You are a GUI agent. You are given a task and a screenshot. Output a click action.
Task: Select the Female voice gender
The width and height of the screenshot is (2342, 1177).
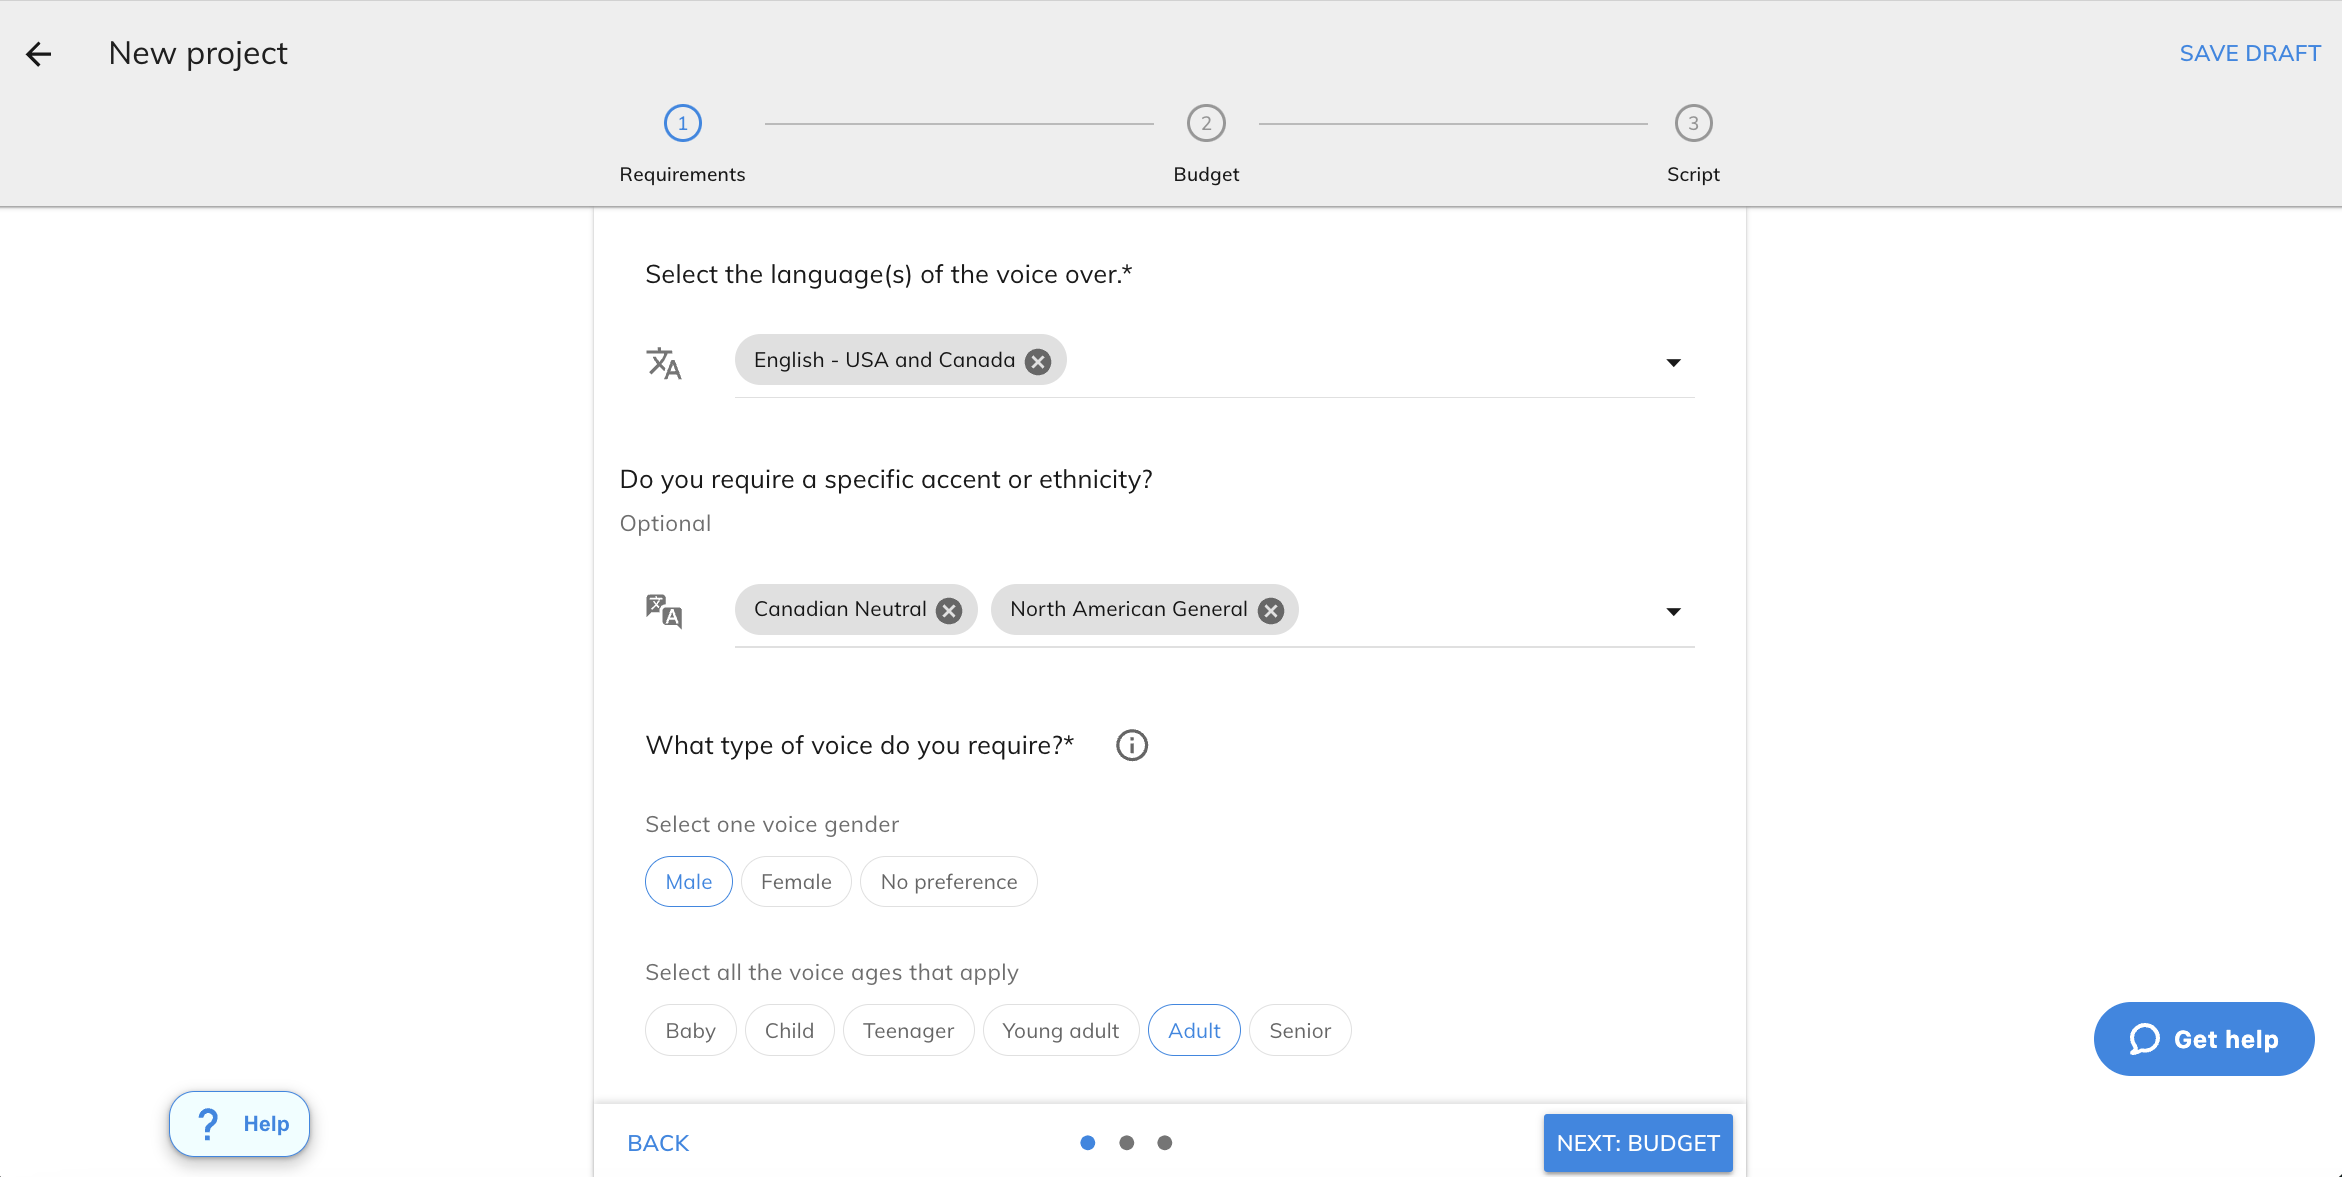pyautogui.click(x=796, y=882)
